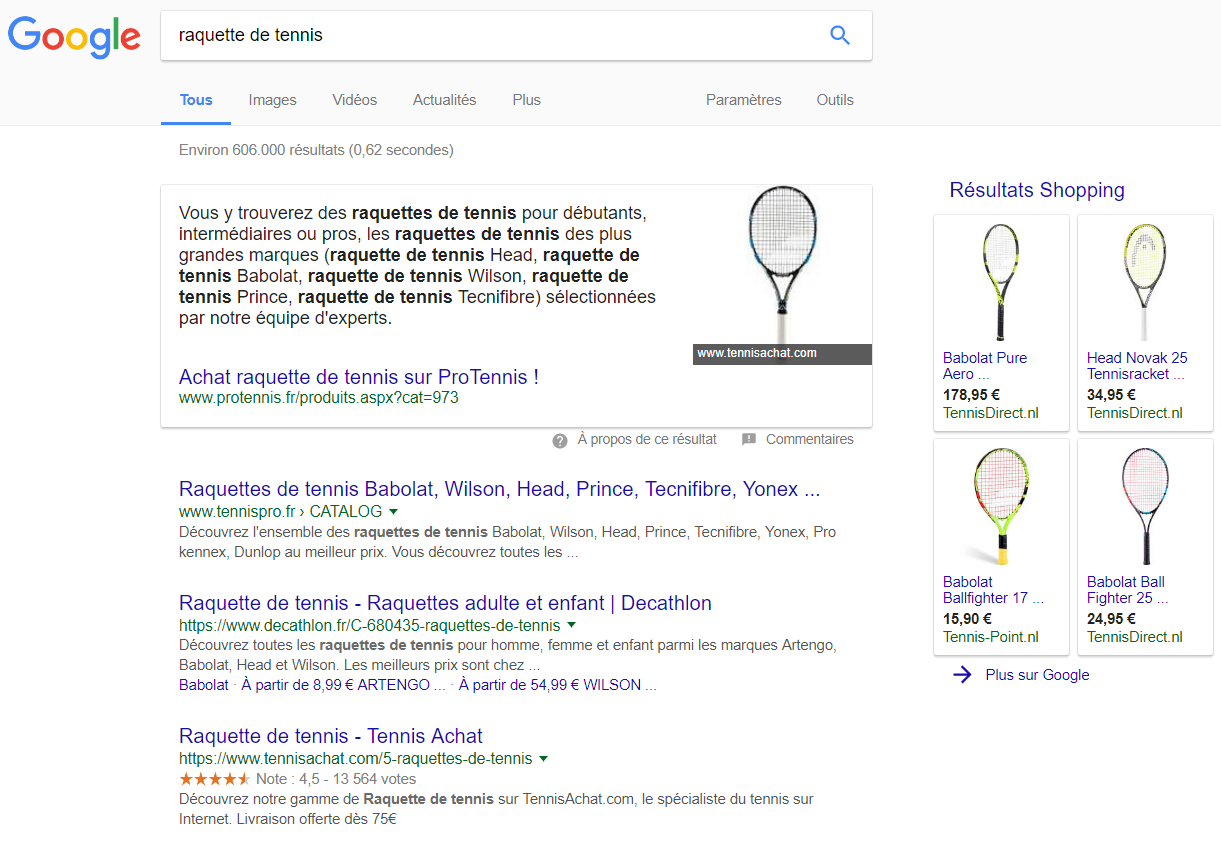1221x844 pixels.
Task: Click Babolat Pure Aero racket image
Action: tap(1001, 282)
